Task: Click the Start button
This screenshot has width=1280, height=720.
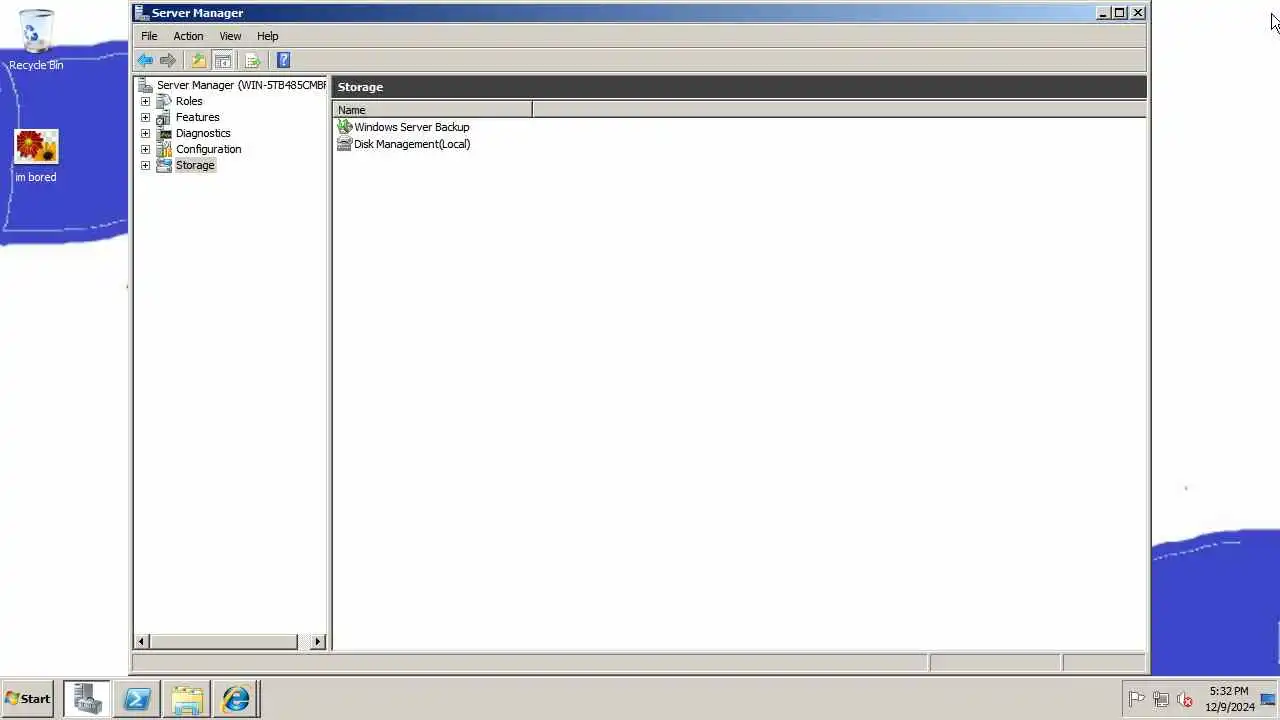Action: coord(28,699)
